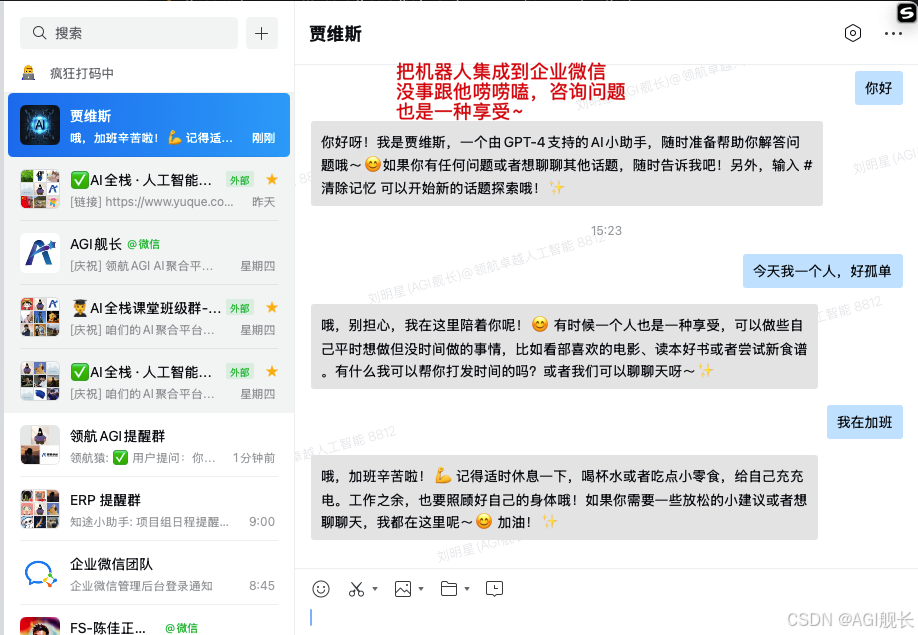Screen dimensions: 918x635
Task: Click the reply starting 哦，加班辛苦啦
Action: pos(564,498)
